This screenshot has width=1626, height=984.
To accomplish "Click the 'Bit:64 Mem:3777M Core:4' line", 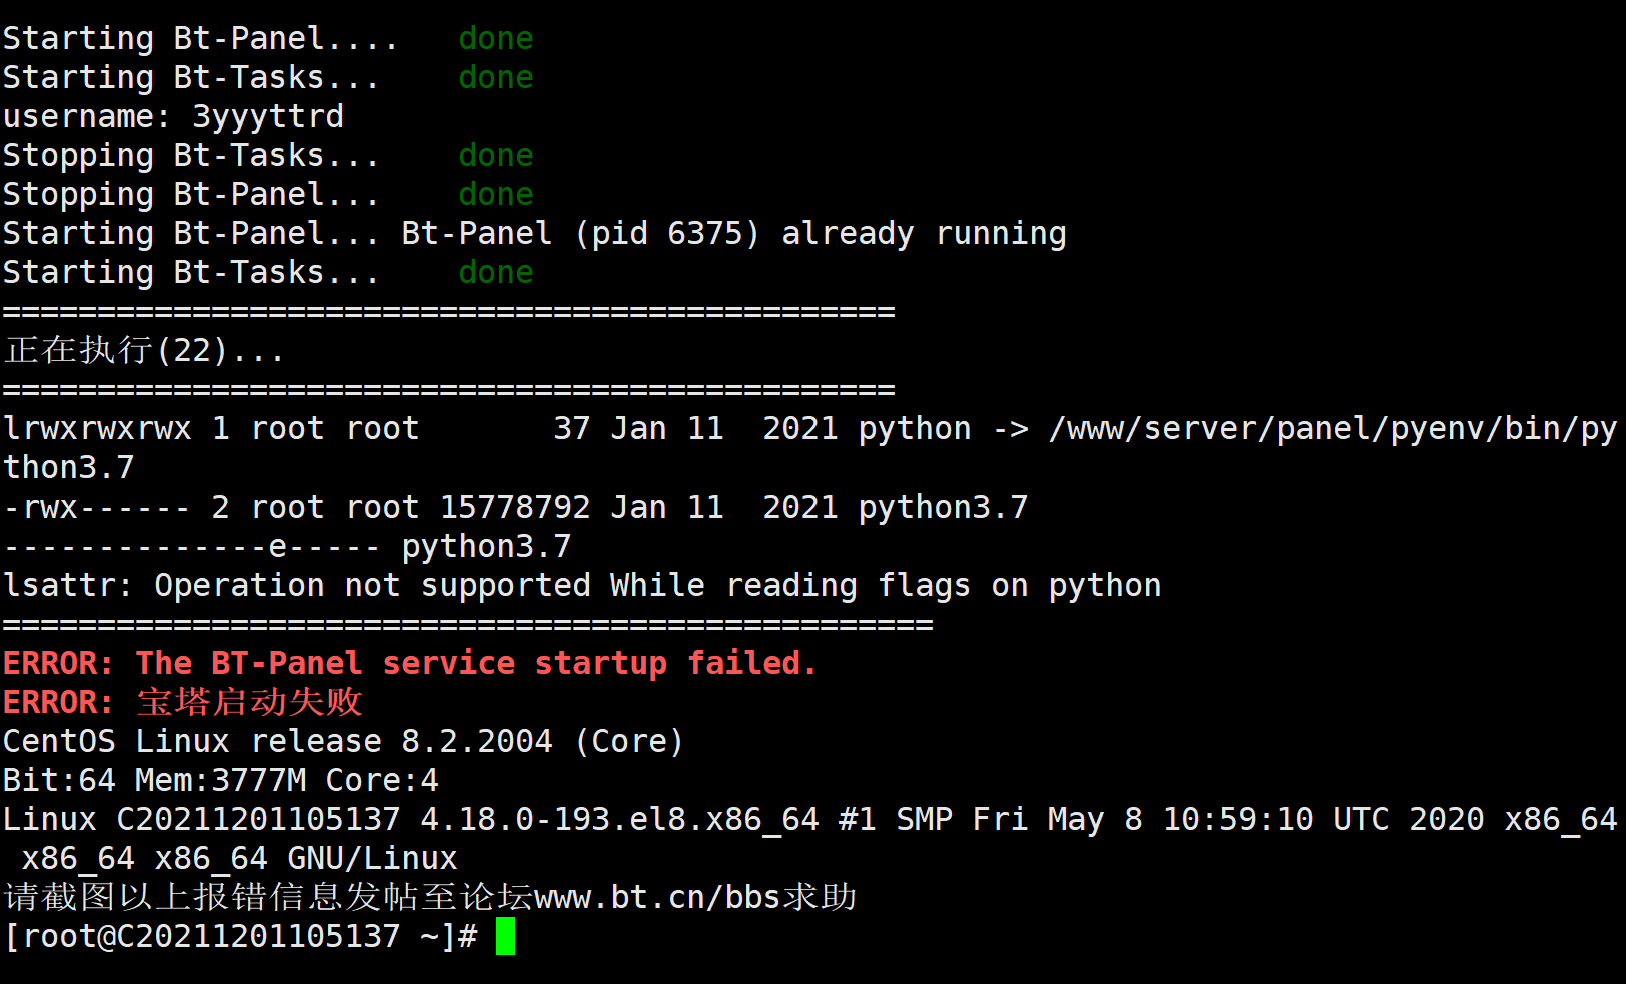I will coord(221,780).
